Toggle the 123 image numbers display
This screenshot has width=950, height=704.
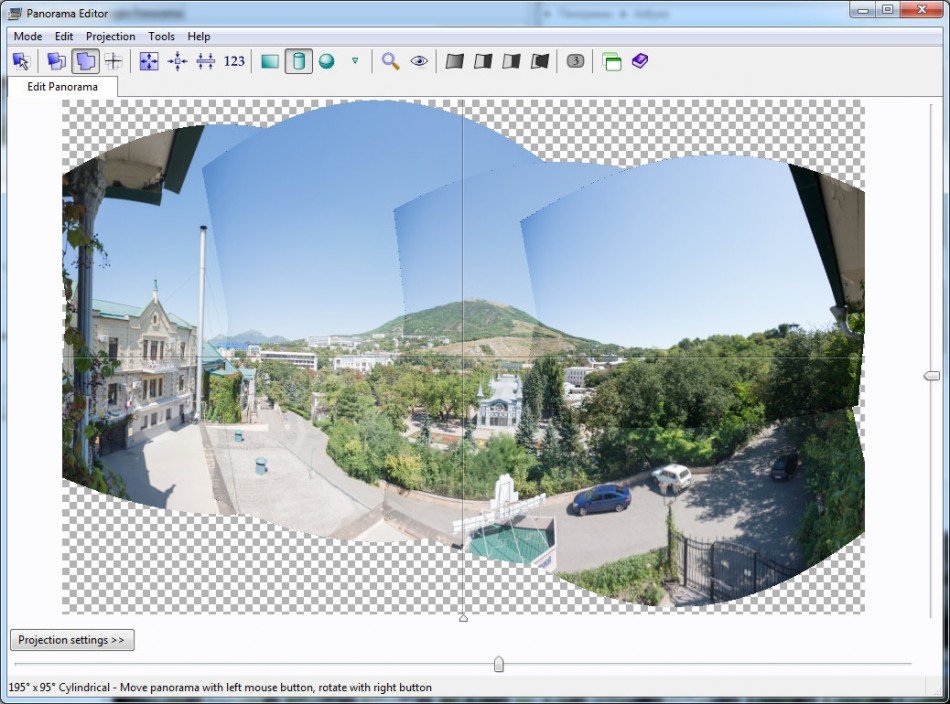point(234,61)
